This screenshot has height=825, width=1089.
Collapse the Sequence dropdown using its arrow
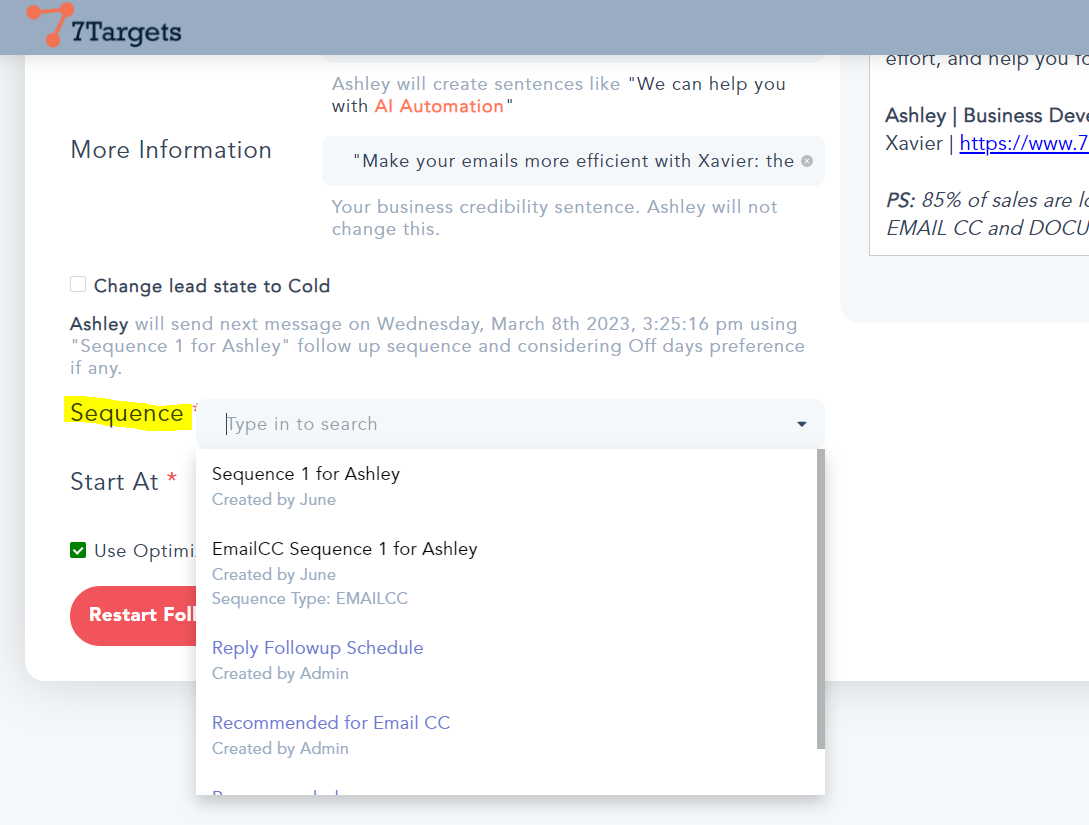[x=801, y=424]
